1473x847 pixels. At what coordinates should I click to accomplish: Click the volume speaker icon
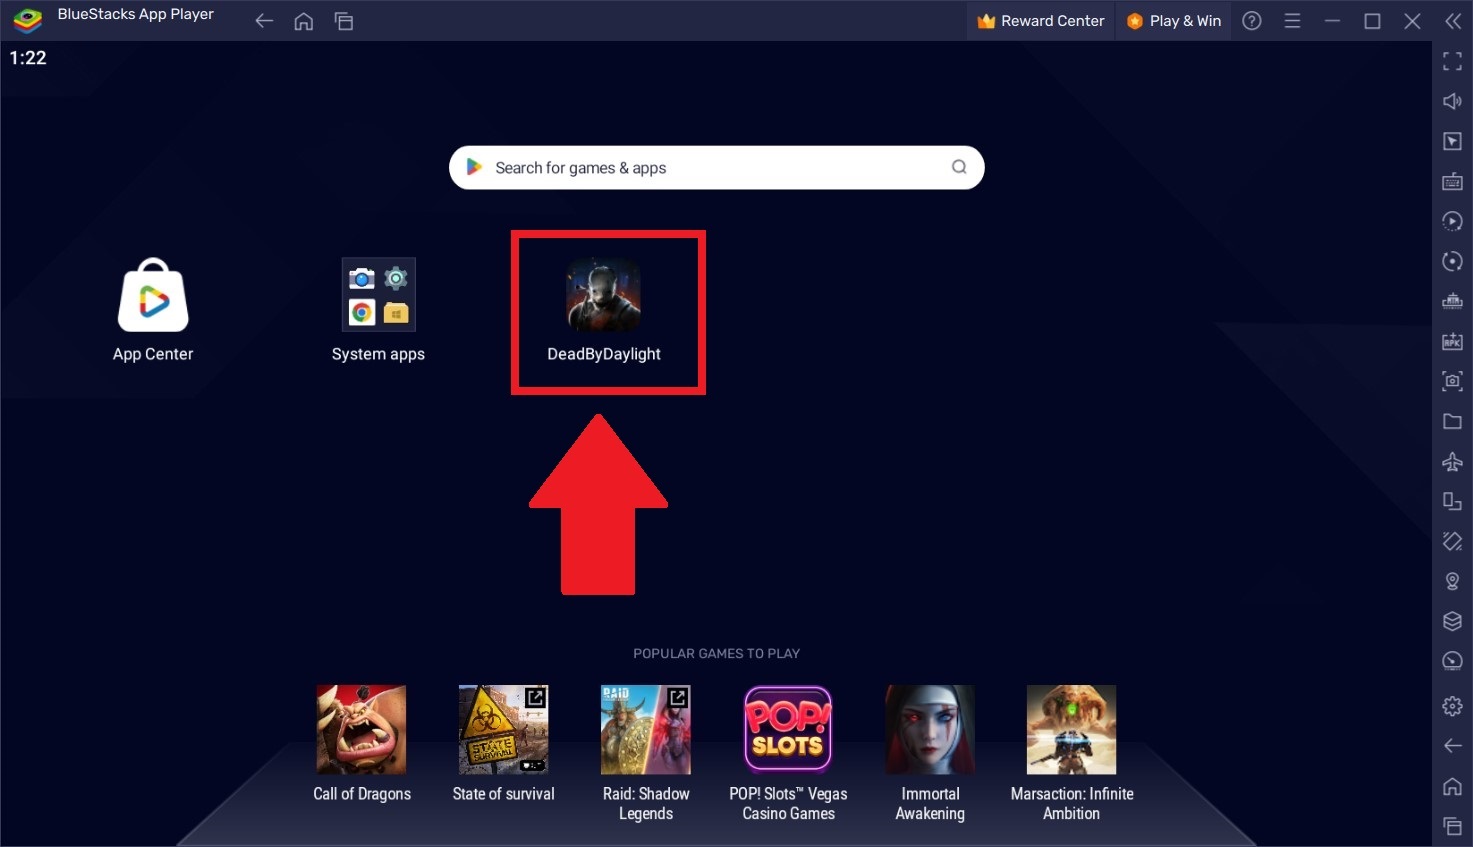coord(1453,101)
